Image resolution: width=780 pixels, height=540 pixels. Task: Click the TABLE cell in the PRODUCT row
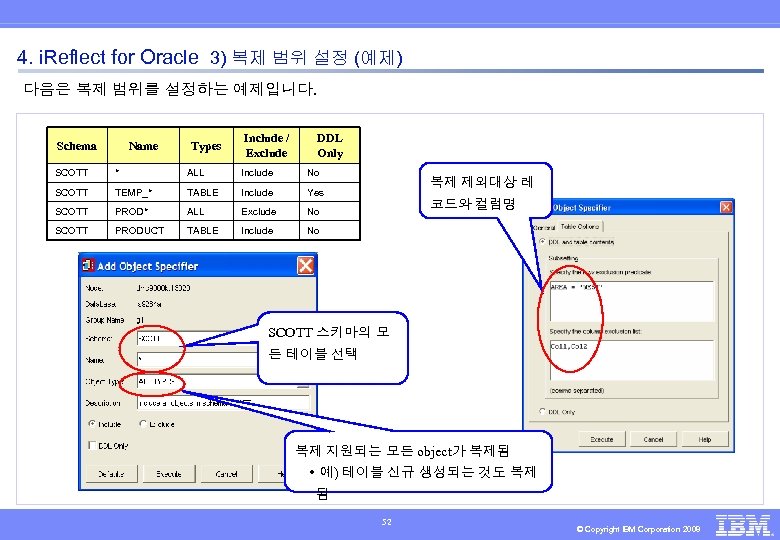tap(206, 231)
